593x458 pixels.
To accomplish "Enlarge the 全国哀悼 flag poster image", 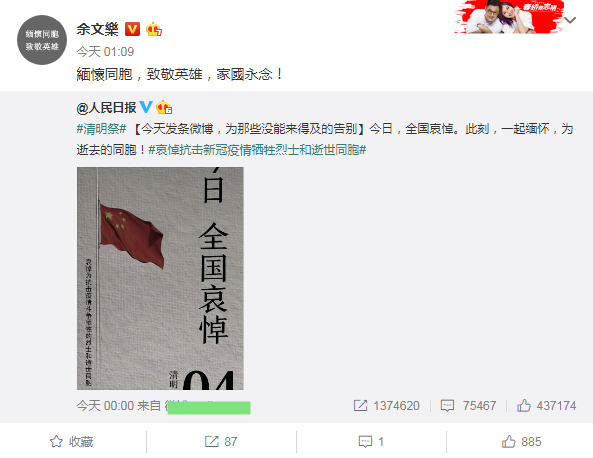I will pos(160,278).
